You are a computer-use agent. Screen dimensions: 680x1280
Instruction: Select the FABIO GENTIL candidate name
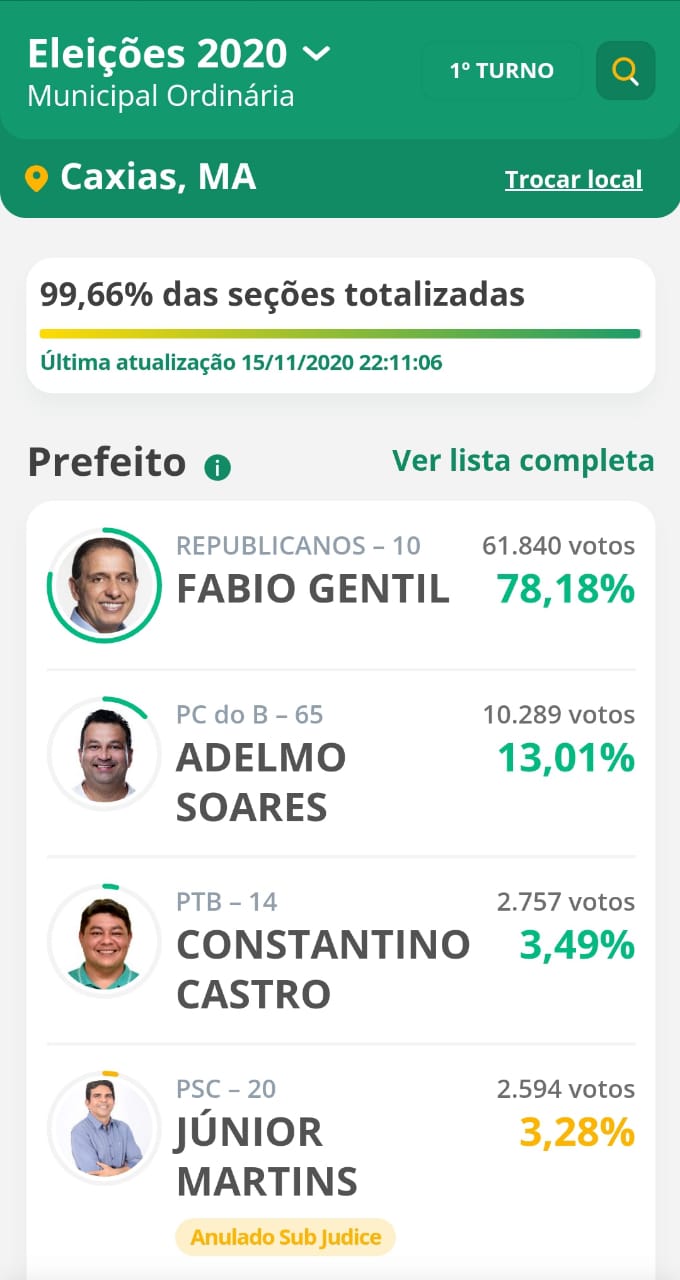pyautogui.click(x=312, y=589)
